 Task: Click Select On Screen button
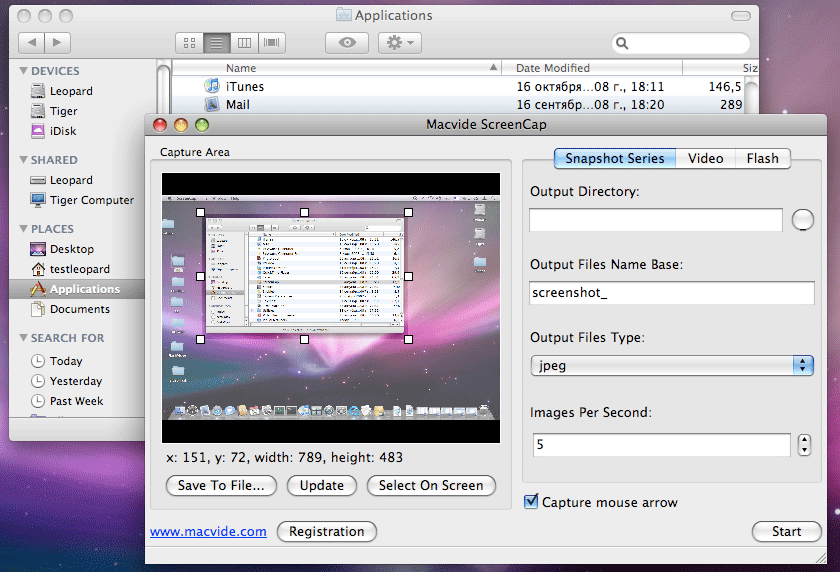coord(431,485)
